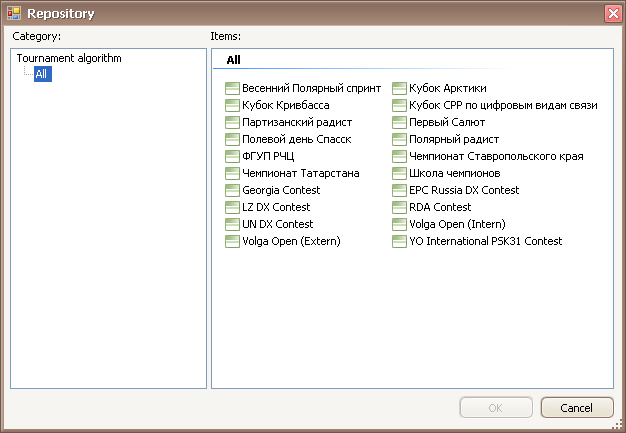Viewport: 626px width, 433px height.
Task: Close the Repository dialog window
Action: pos(612,13)
